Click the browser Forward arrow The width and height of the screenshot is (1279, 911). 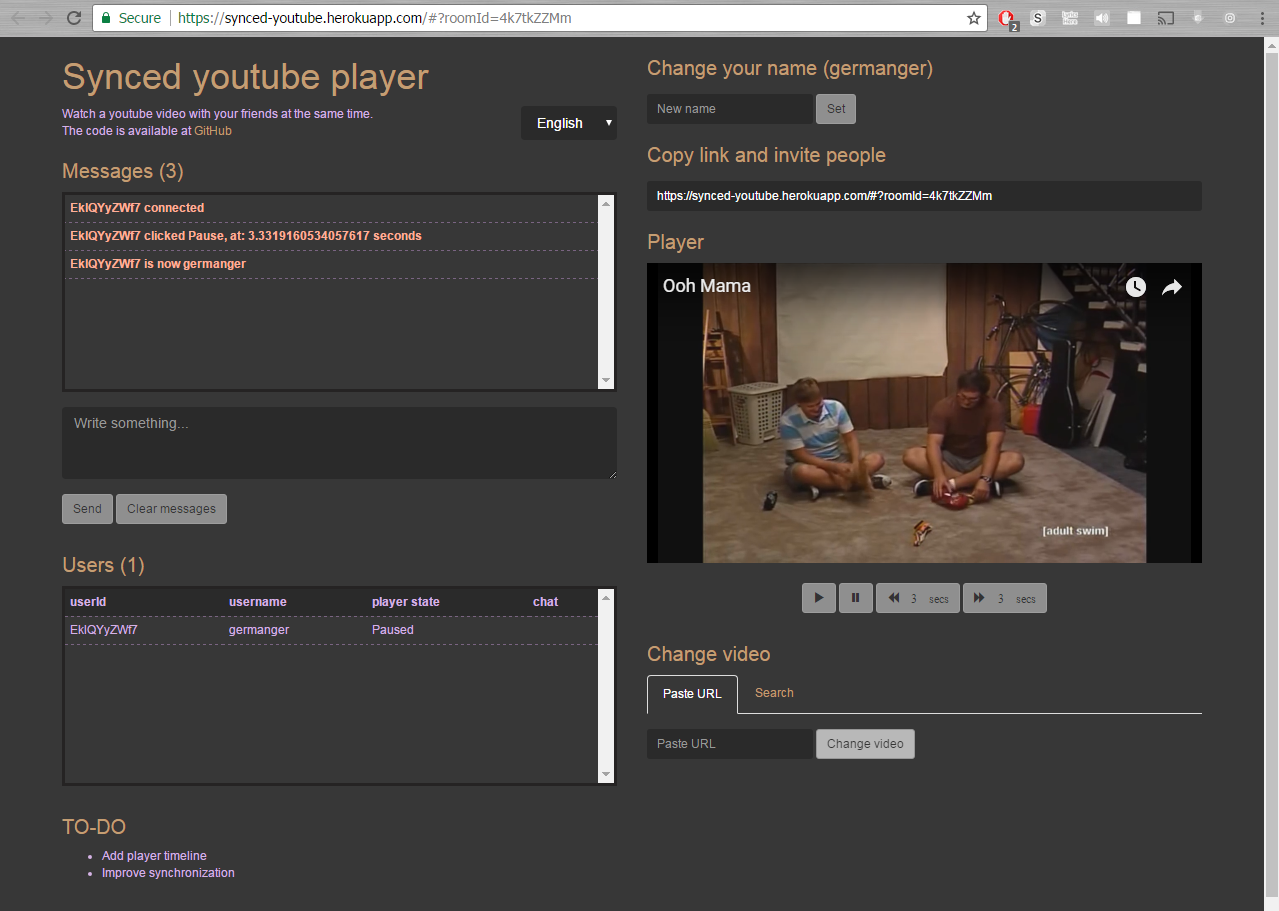[x=46, y=18]
